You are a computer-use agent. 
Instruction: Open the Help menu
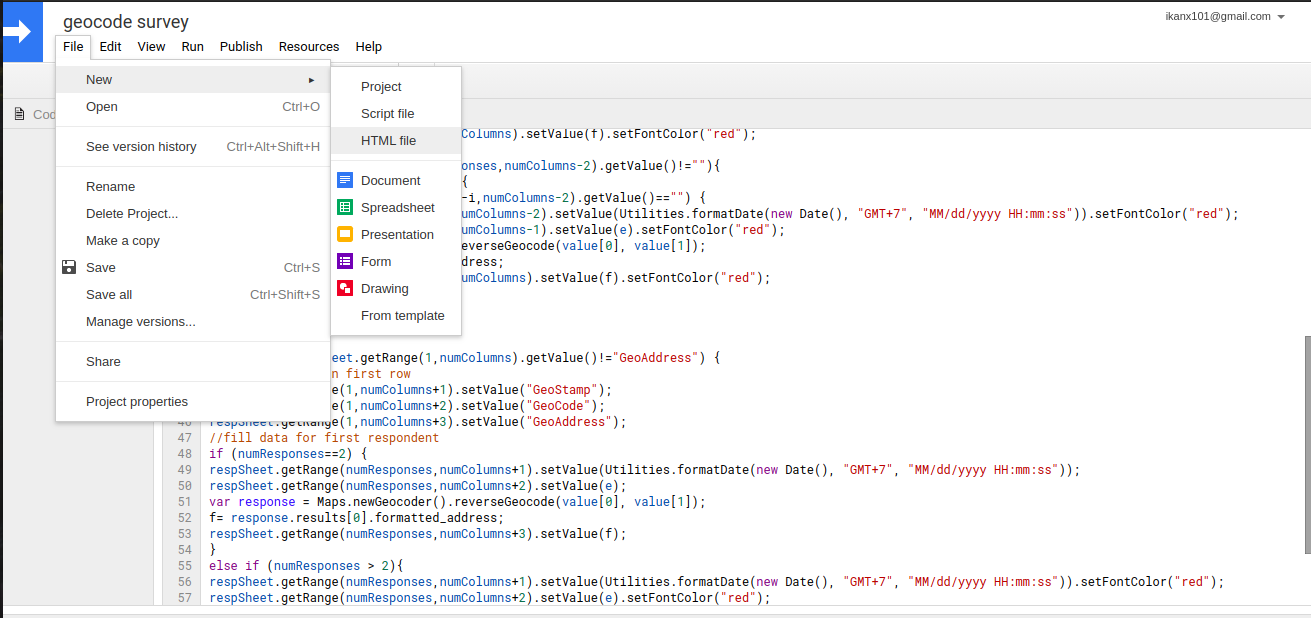(369, 46)
